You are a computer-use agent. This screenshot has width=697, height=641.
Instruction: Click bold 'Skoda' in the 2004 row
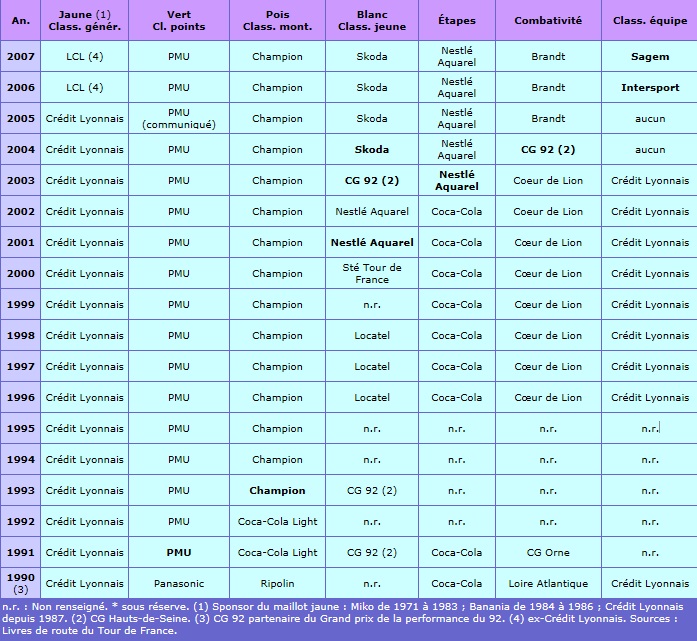[x=372, y=150]
